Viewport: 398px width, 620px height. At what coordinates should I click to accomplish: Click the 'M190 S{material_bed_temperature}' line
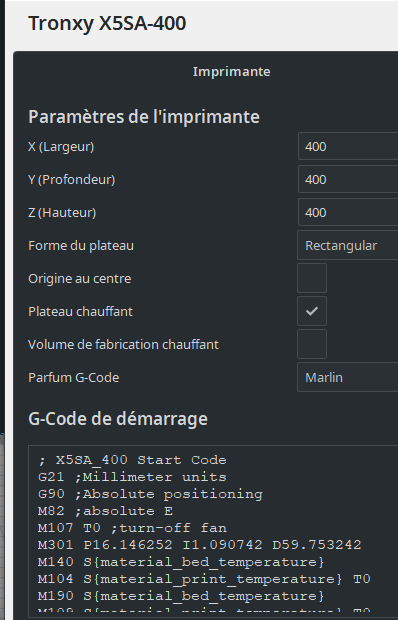tap(181, 596)
